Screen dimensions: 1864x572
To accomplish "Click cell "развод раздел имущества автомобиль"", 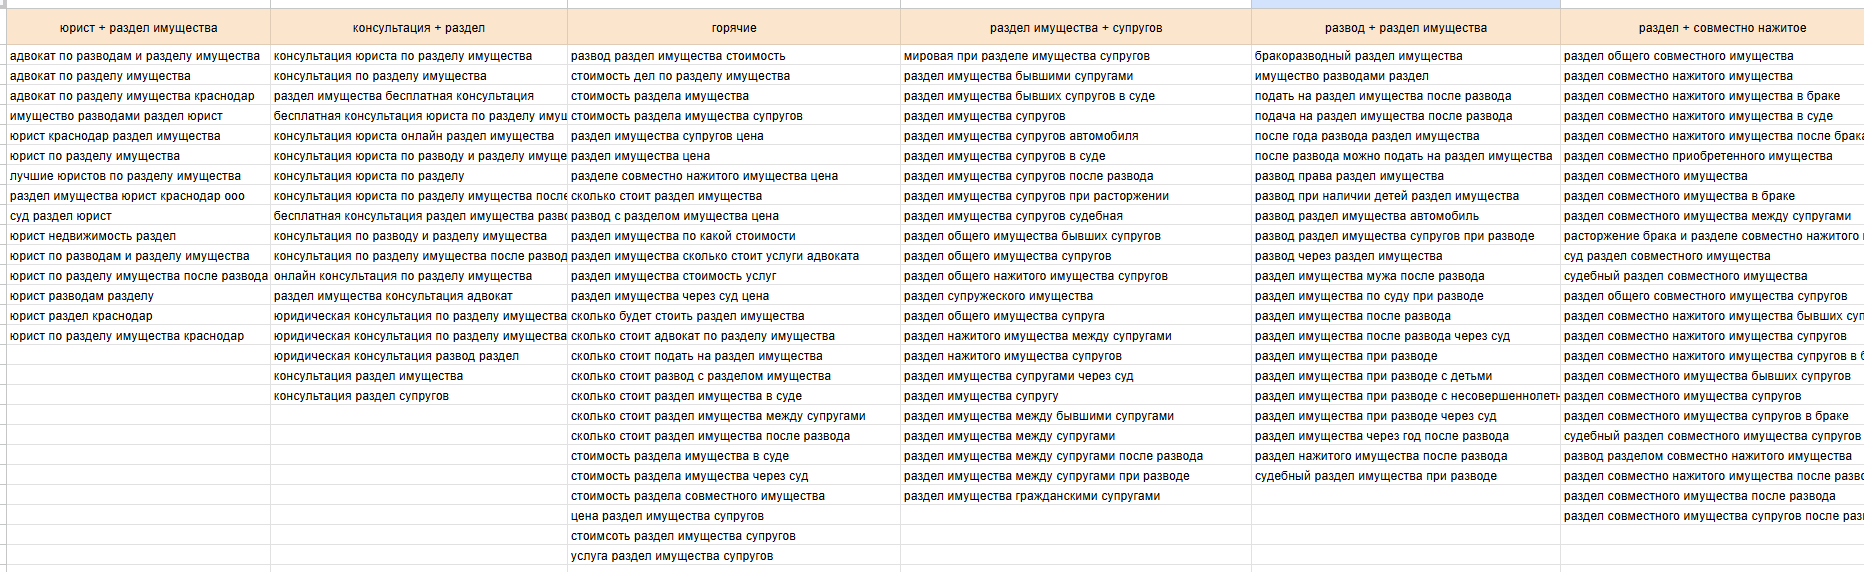I will click(1406, 216).
